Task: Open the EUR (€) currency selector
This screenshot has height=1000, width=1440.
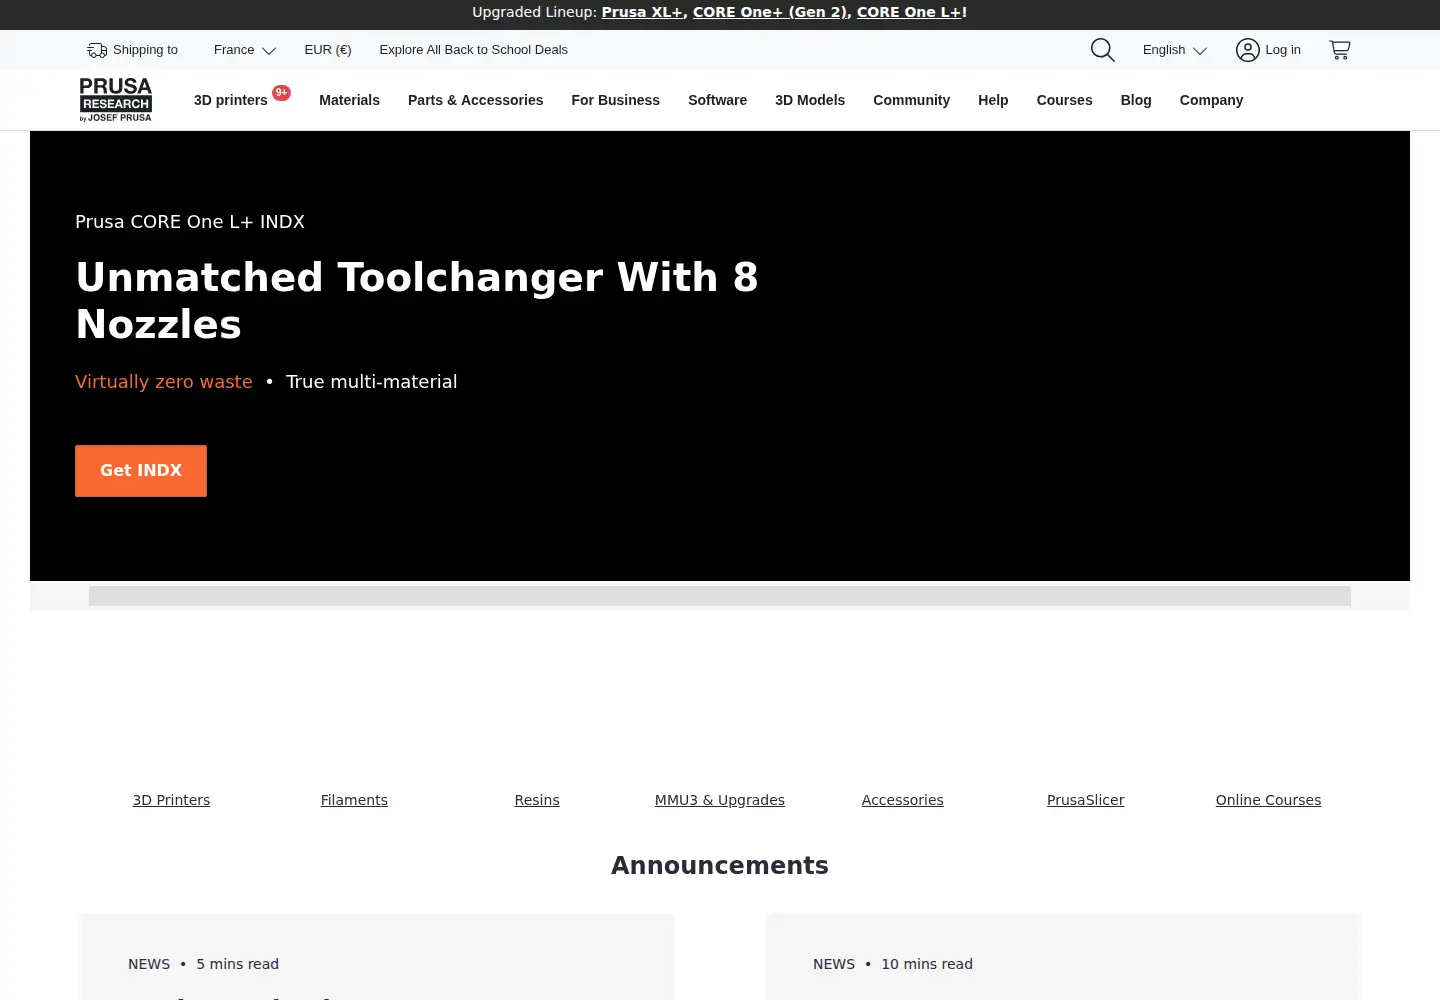Action: 328,50
